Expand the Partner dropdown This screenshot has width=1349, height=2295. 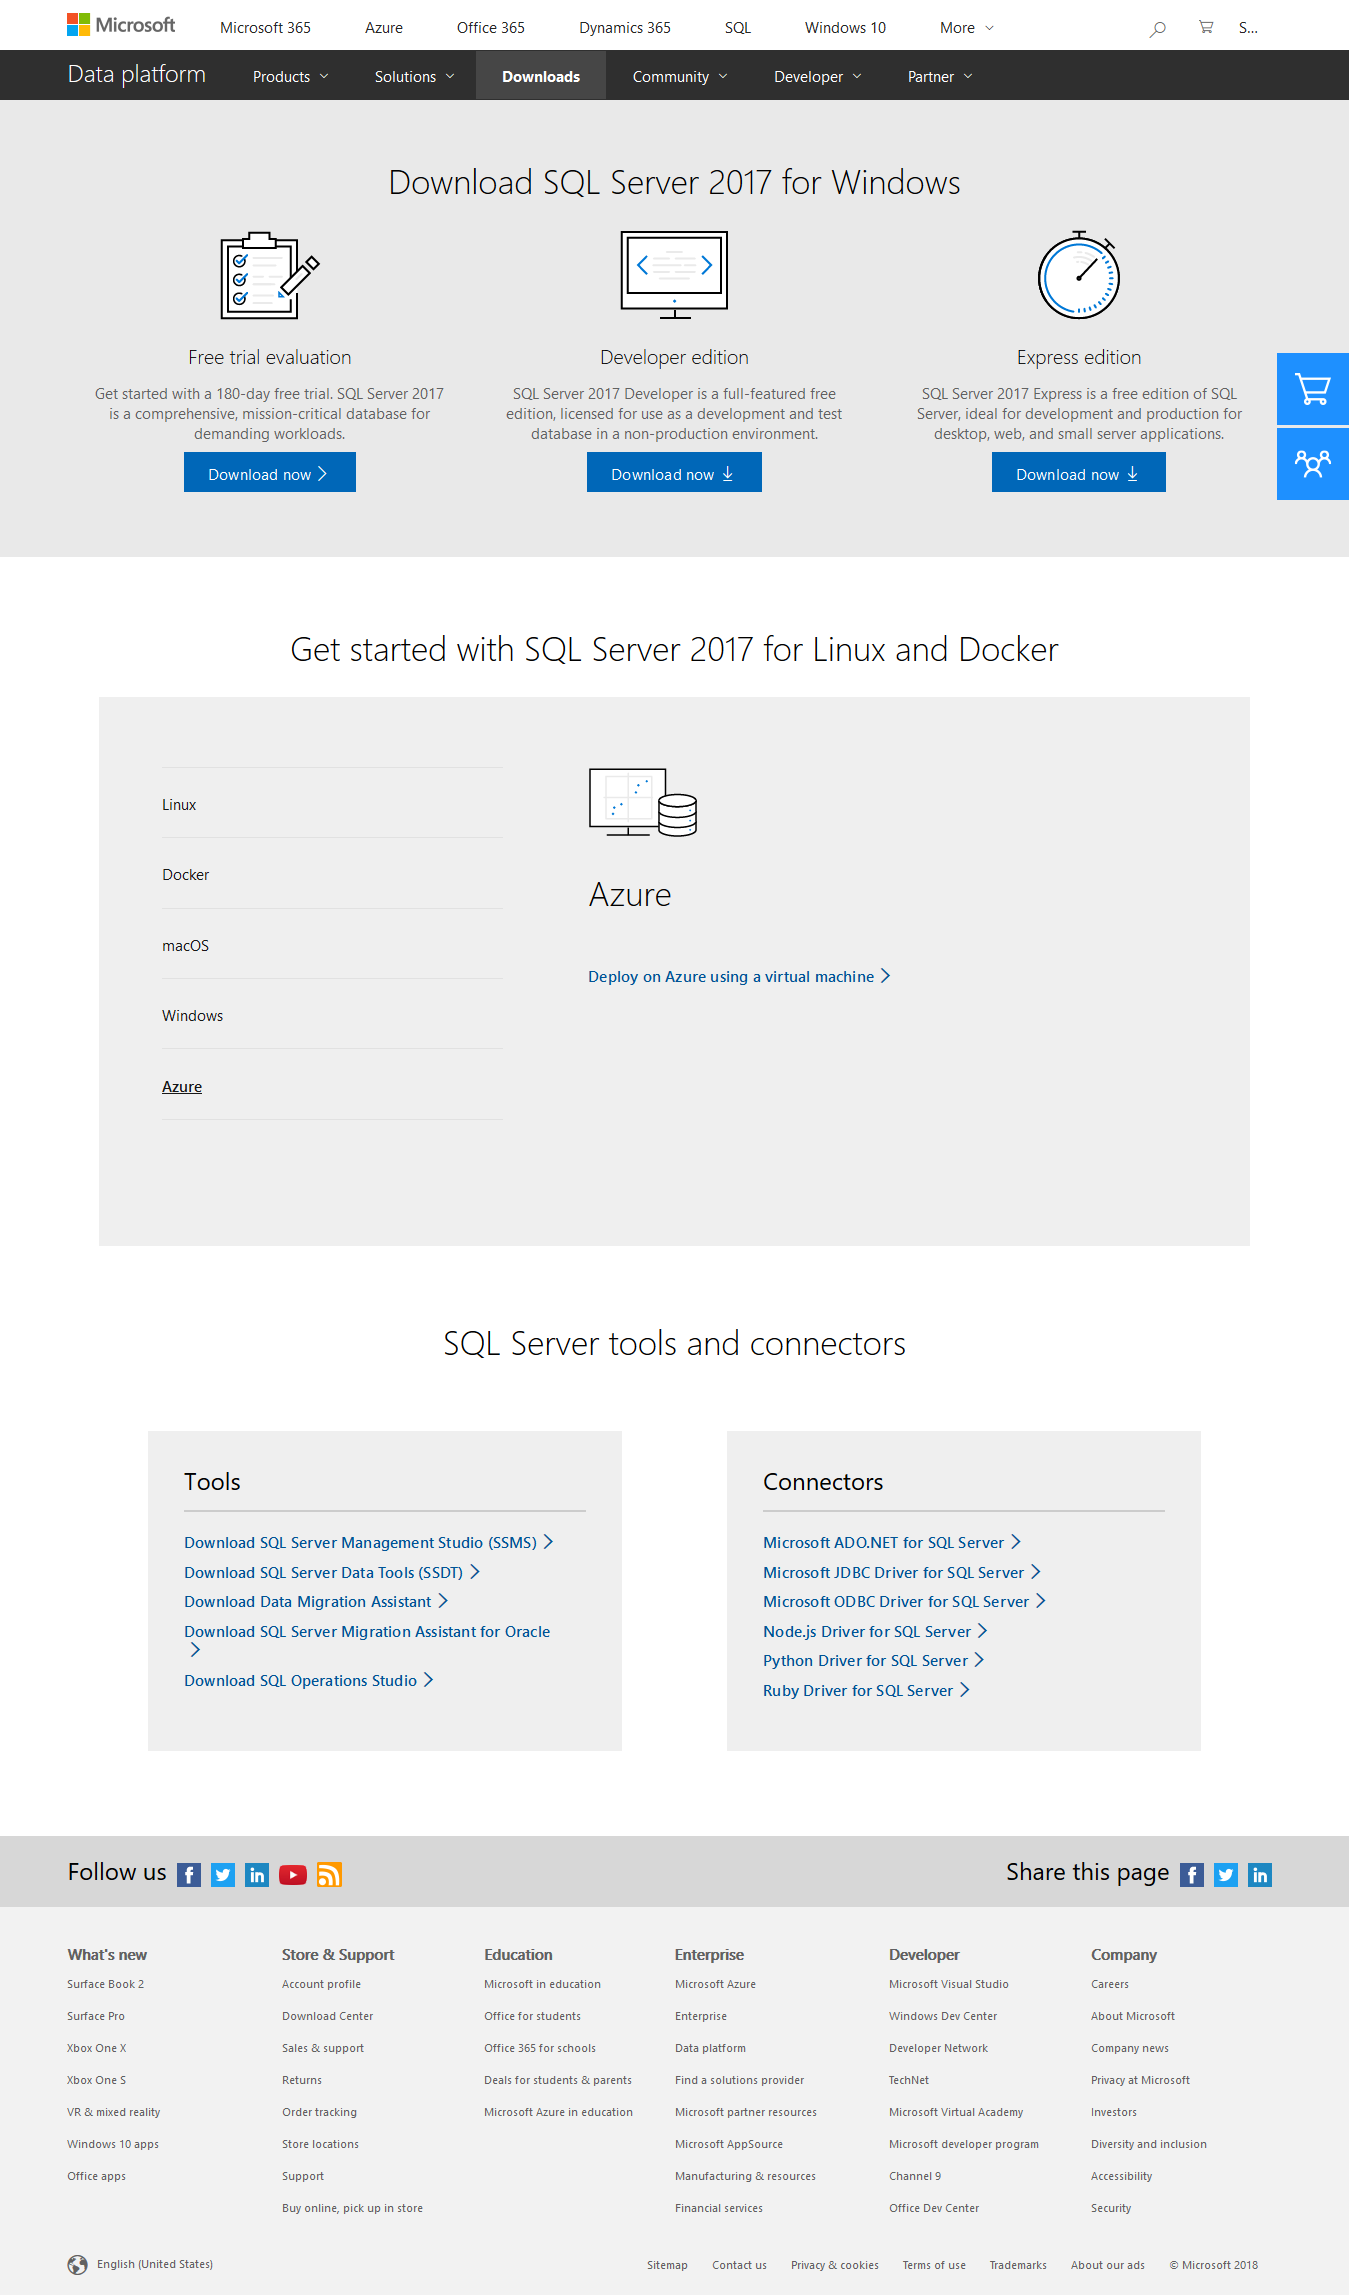click(x=940, y=77)
